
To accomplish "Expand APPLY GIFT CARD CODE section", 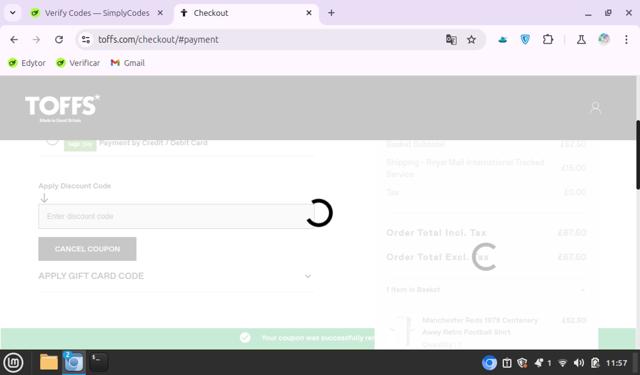I will tap(175, 276).
